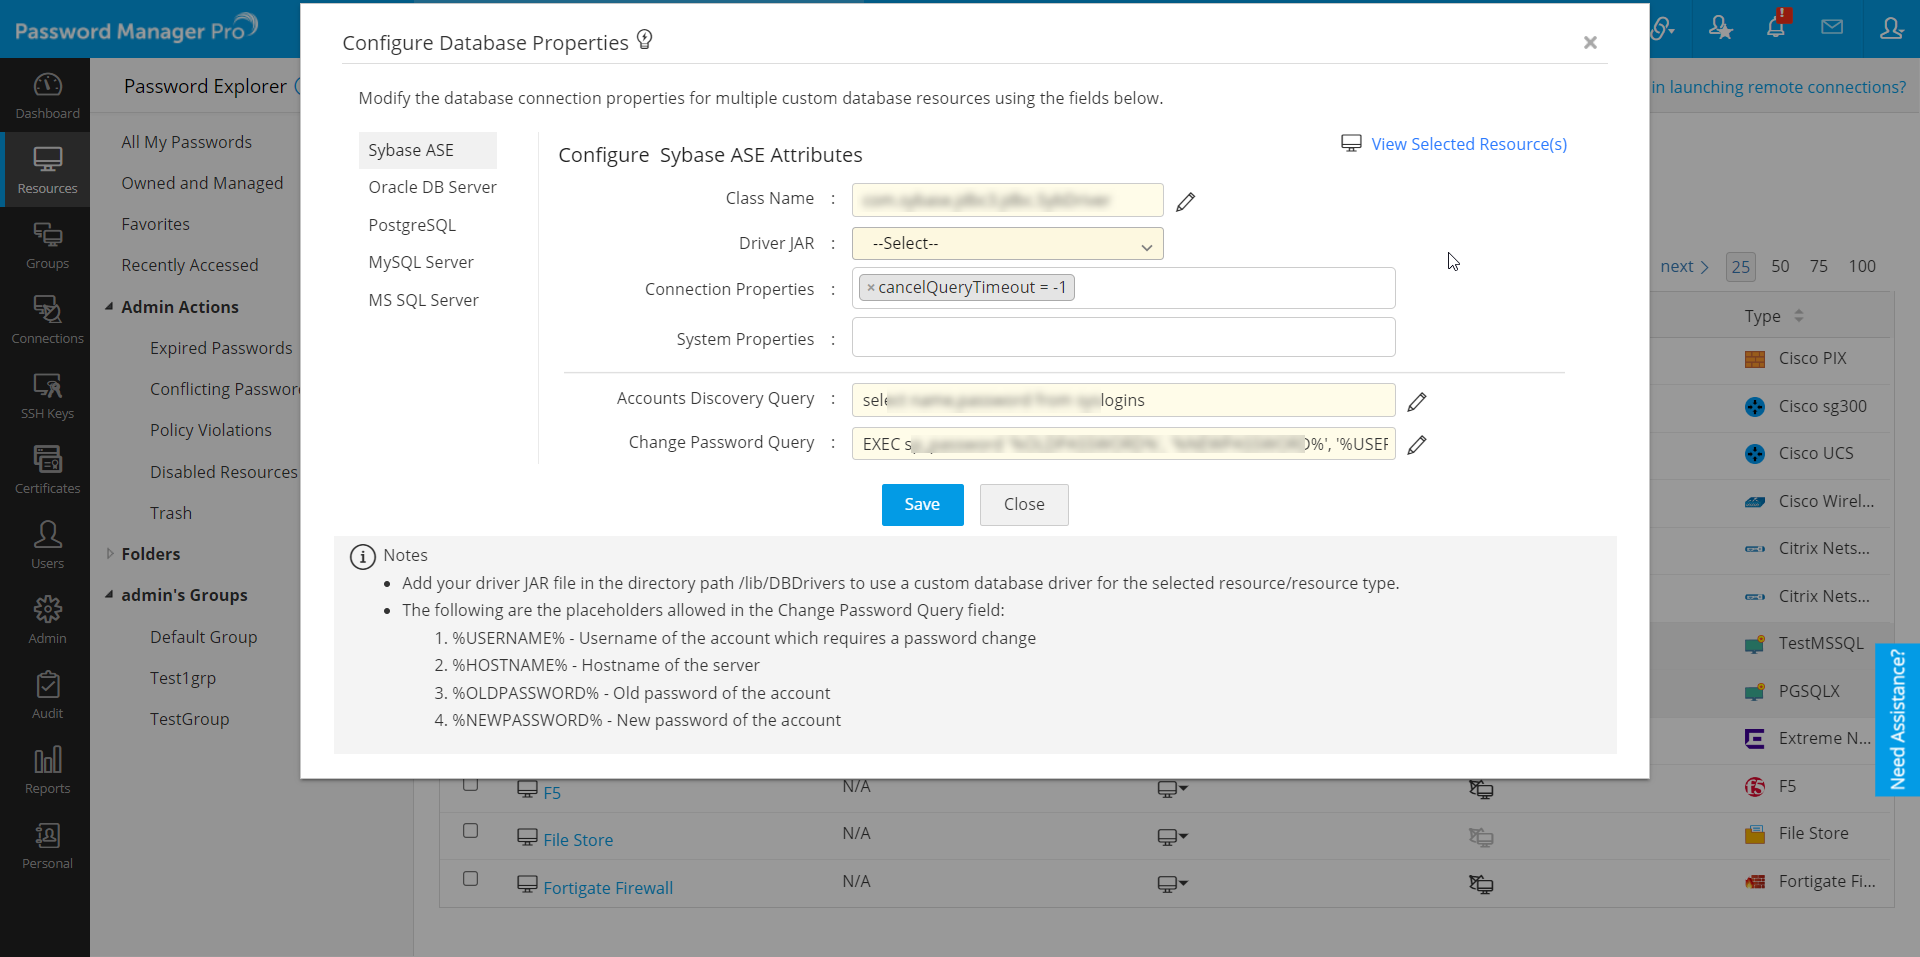The image size is (1920, 957).
Task: Go to SSH Keys in sidebar
Action: point(47,396)
